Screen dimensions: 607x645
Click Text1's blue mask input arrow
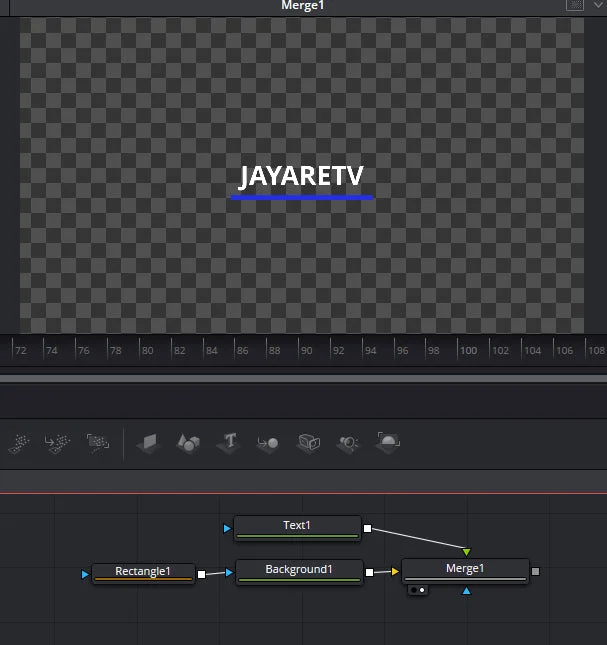pos(227,528)
